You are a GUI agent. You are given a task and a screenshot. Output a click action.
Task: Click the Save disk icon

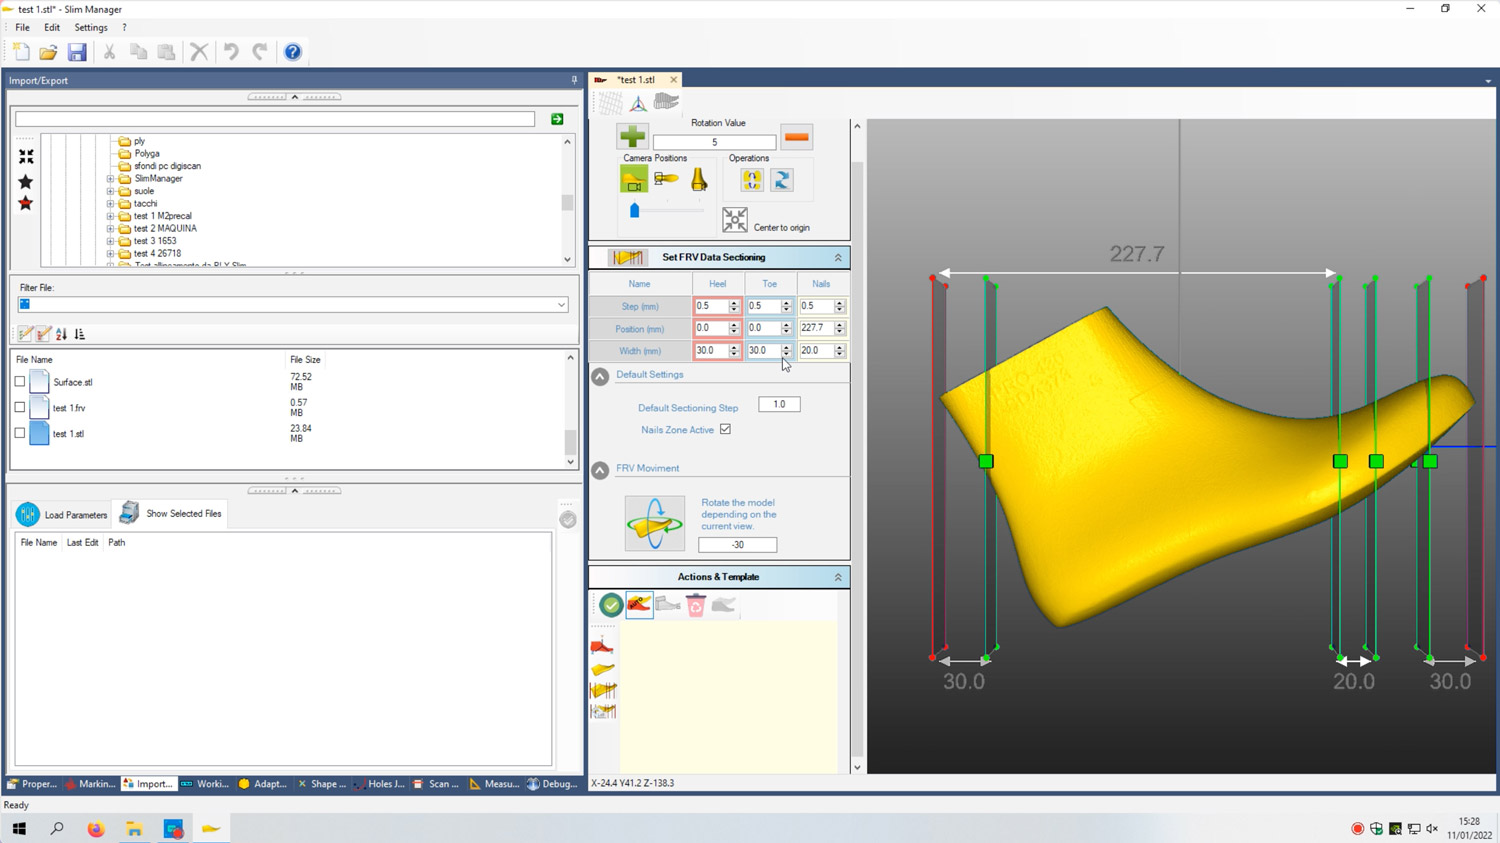pyautogui.click(x=77, y=52)
